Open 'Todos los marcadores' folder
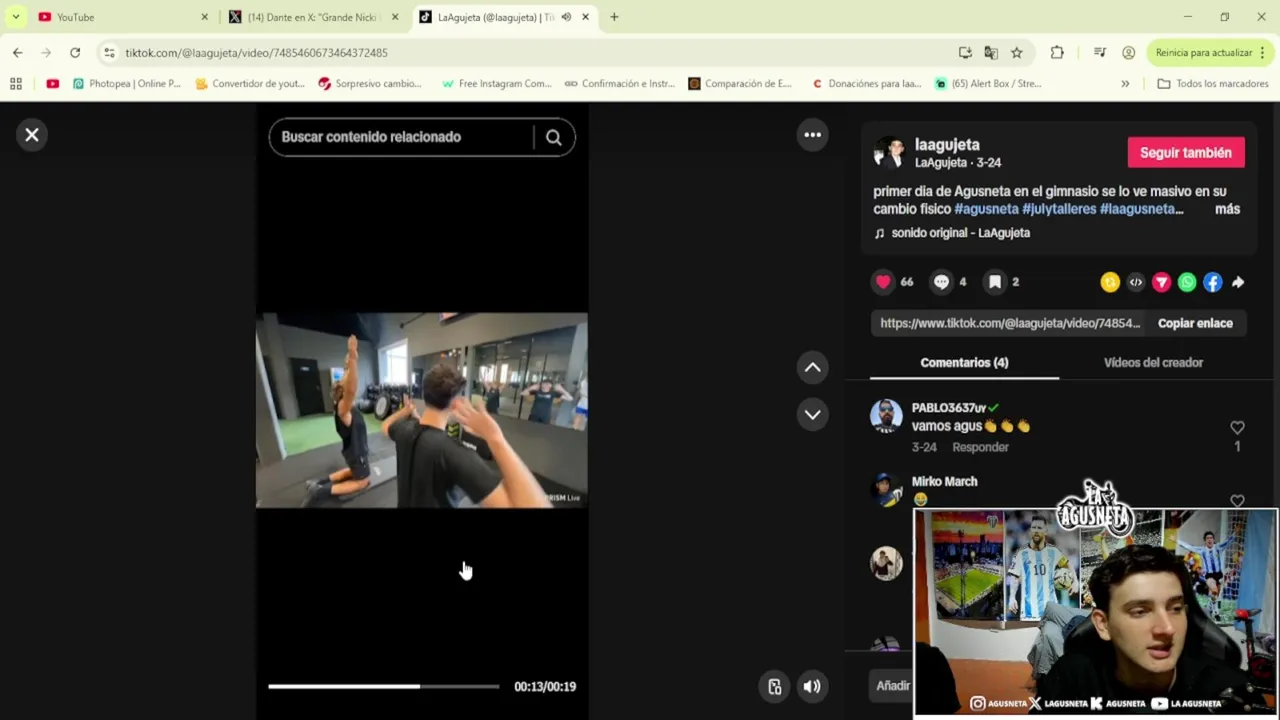This screenshot has width=1280, height=720. point(1213,84)
